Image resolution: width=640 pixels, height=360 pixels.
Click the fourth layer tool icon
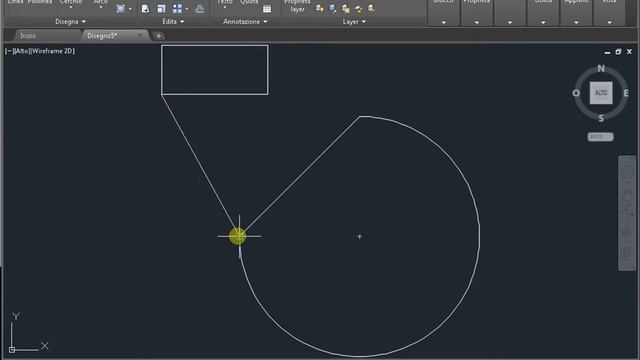click(359, 9)
